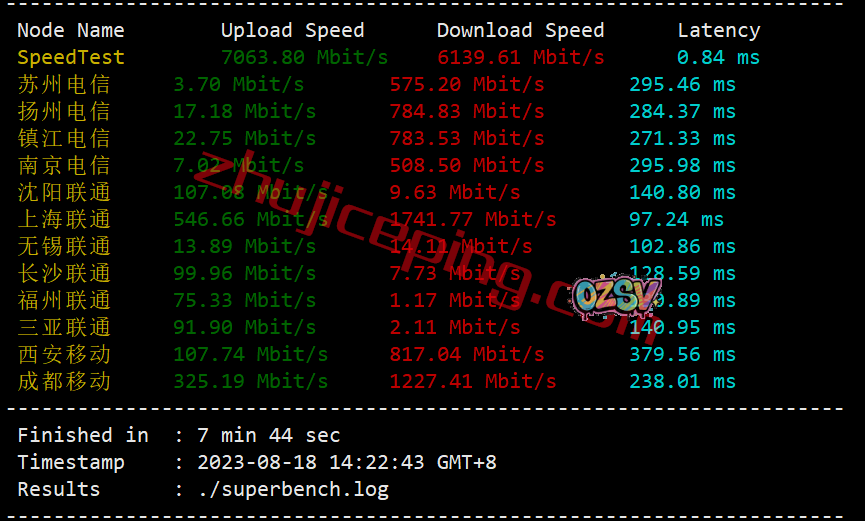Click the 379.56 ms latency value
This screenshot has width=865, height=521.
pos(682,354)
